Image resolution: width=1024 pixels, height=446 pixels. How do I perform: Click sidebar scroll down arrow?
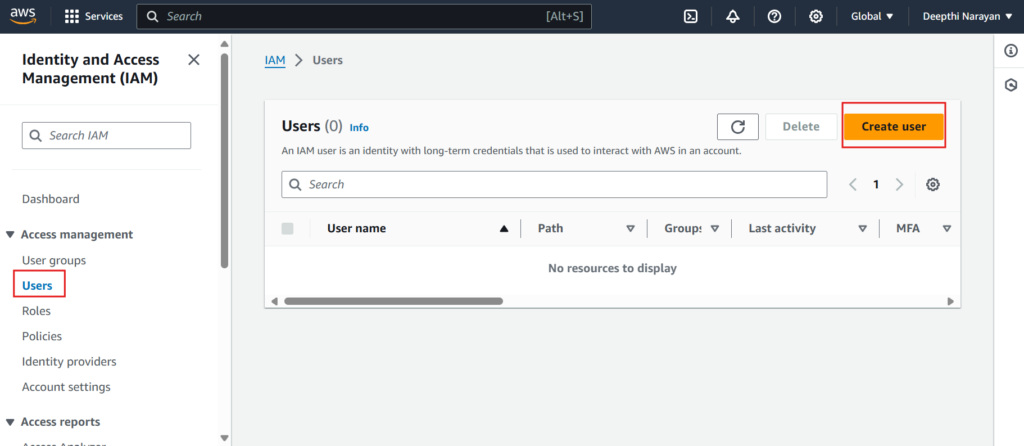tap(225, 438)
